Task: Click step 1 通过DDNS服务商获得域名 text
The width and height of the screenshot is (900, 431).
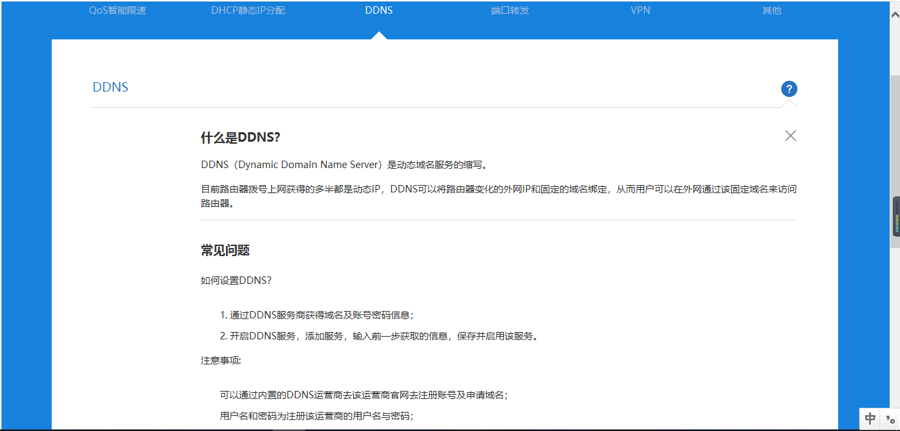Action: [x=317, y=315]
